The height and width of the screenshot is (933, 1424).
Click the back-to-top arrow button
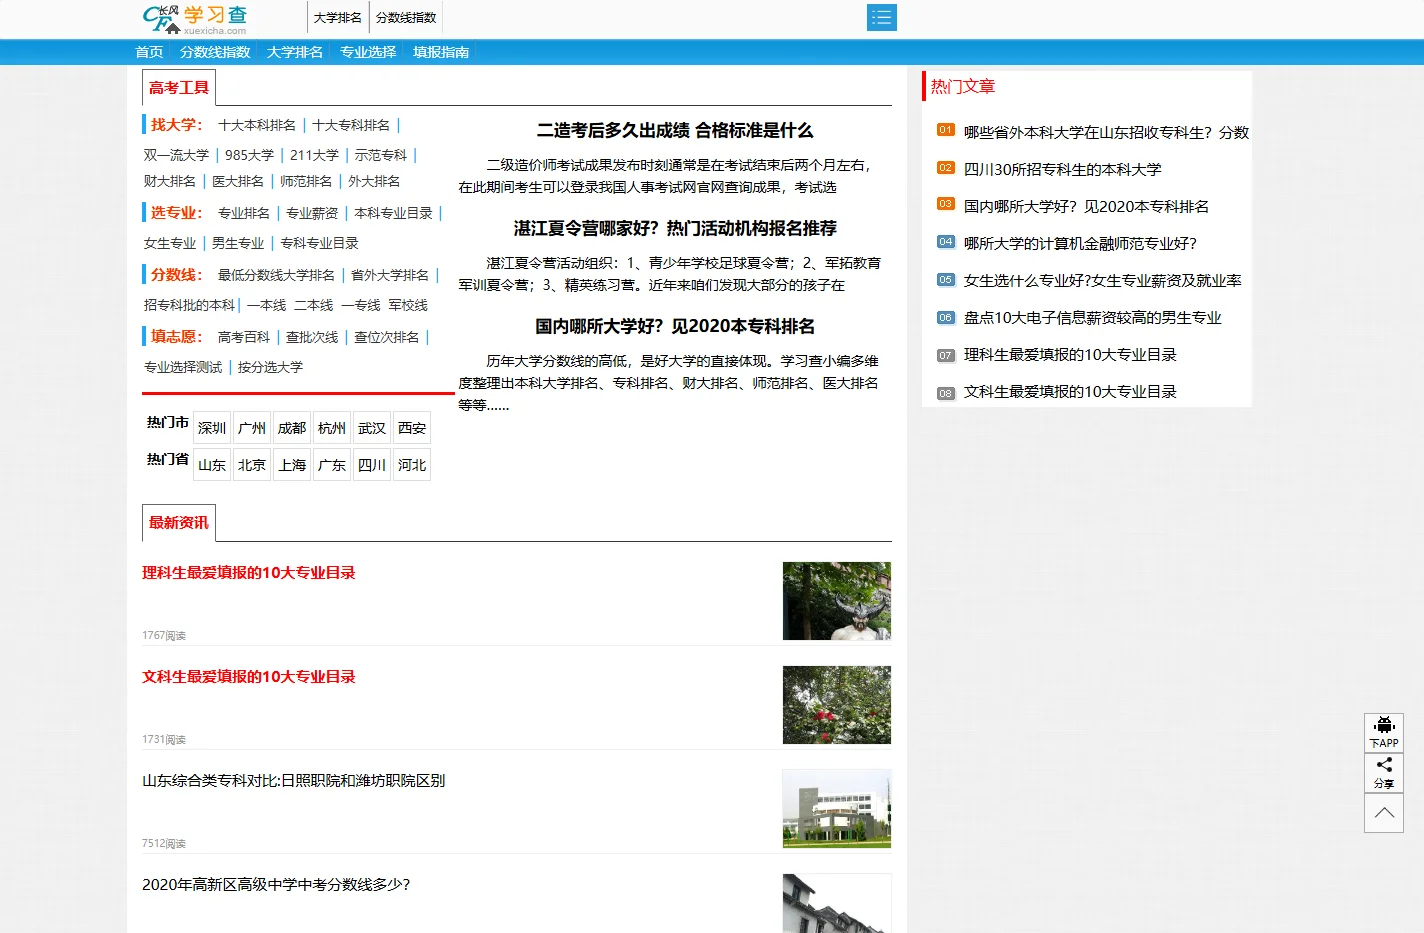1384,813
